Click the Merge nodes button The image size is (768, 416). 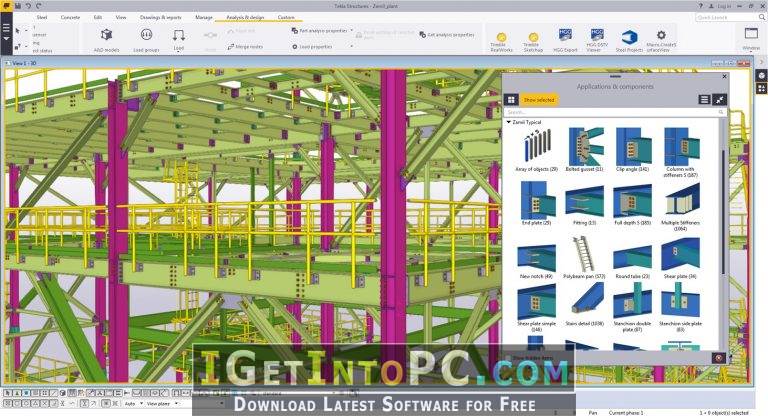pyautogui.click(x=246, y=47)
